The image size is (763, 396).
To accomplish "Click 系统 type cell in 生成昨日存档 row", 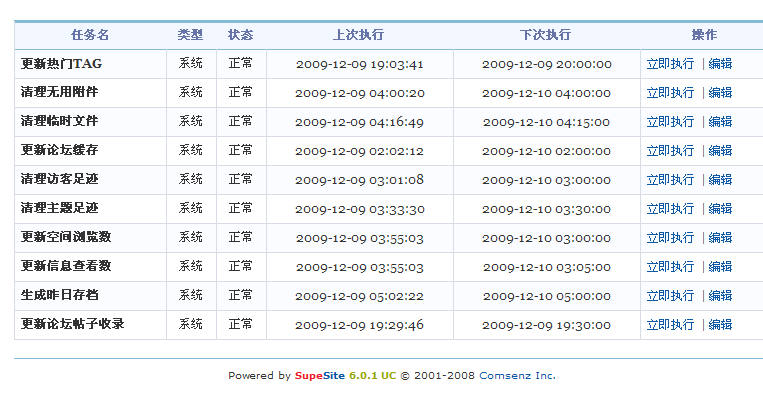I will click(x=191, y=295).
